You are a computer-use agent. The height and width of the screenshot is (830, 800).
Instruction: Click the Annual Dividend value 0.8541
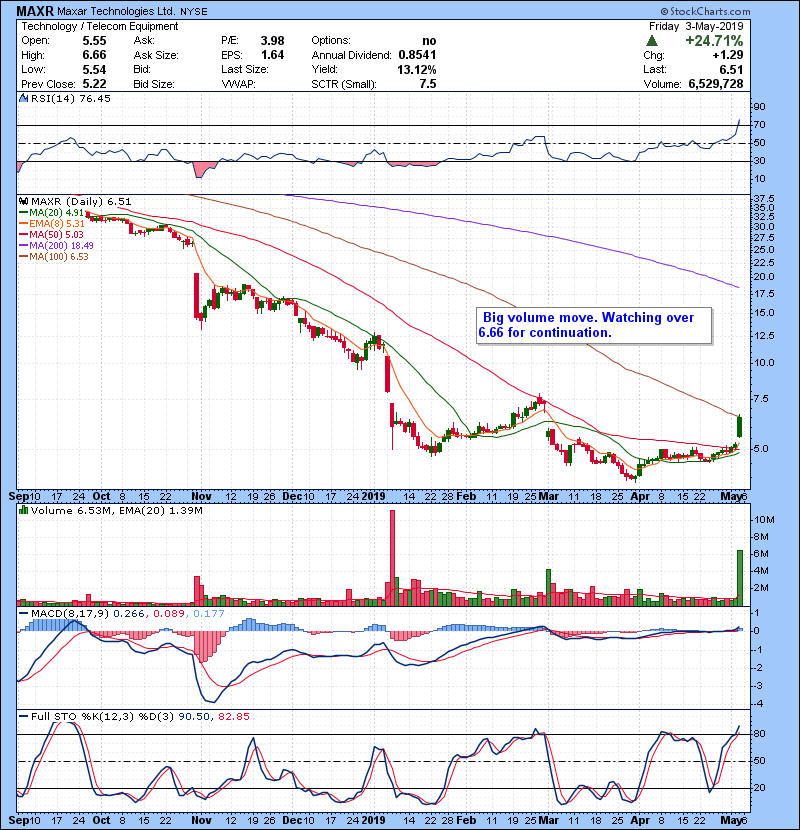[417, 55]
